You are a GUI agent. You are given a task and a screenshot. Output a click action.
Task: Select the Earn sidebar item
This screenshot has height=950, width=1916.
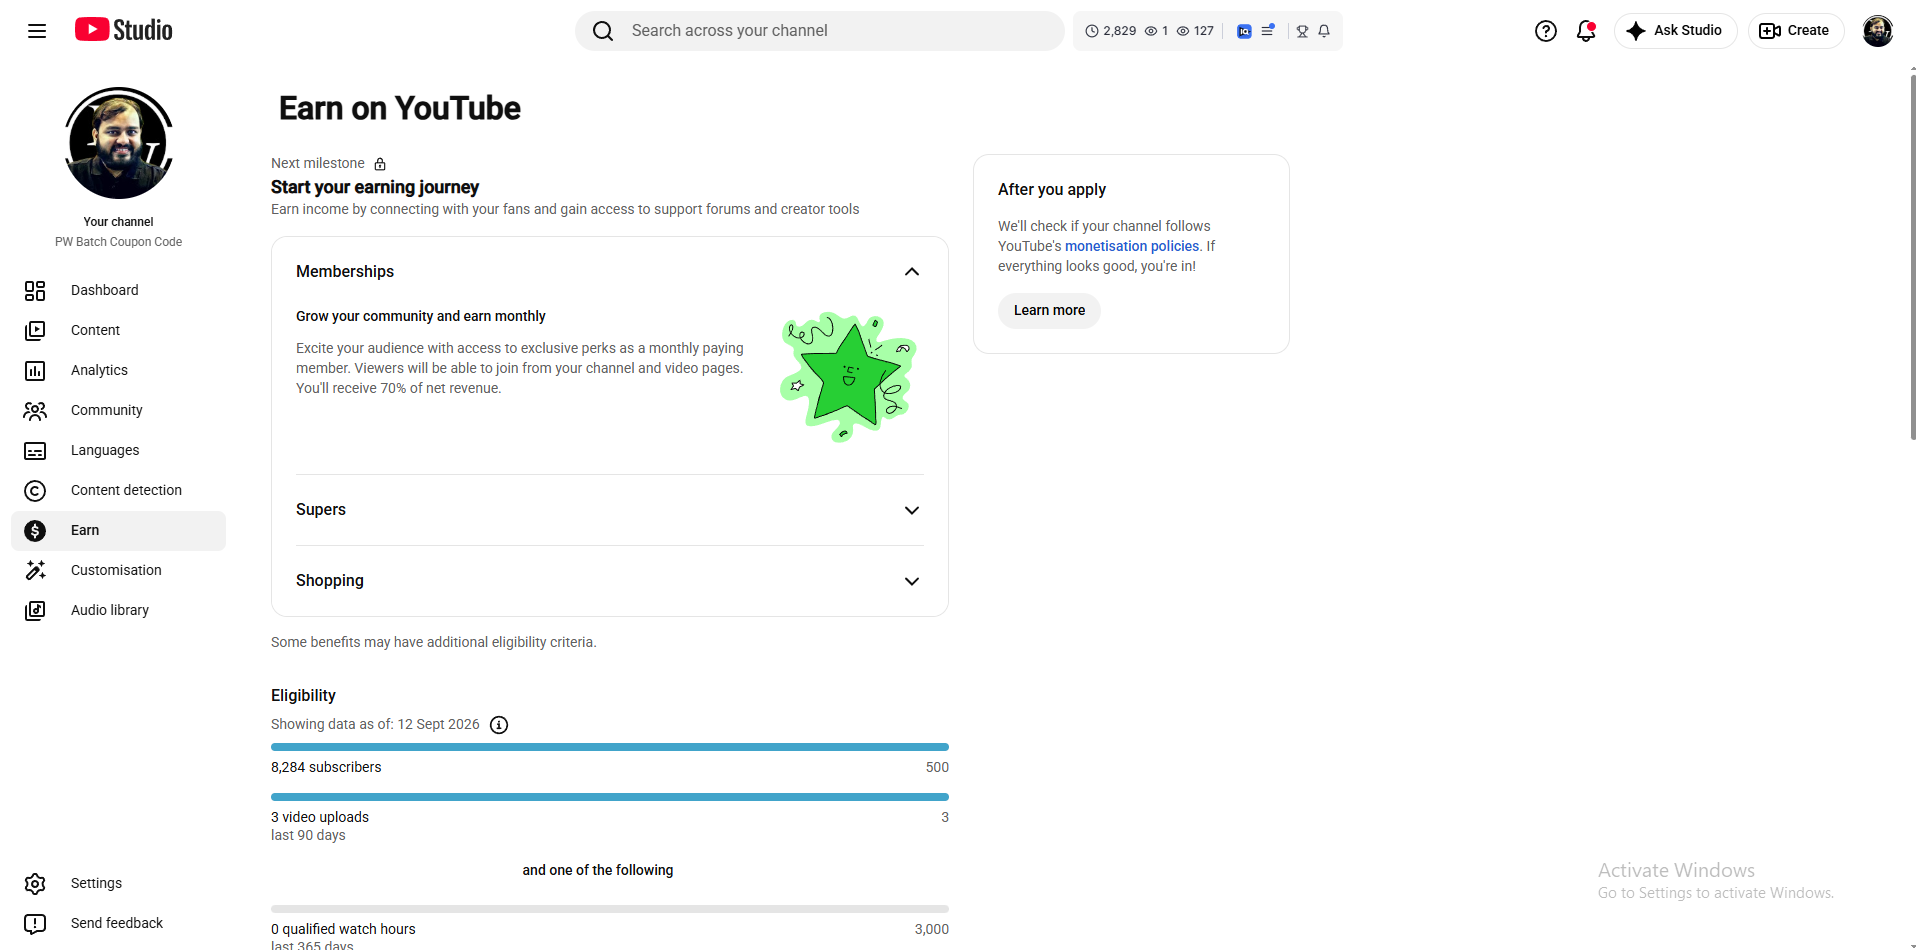point(118,530)
